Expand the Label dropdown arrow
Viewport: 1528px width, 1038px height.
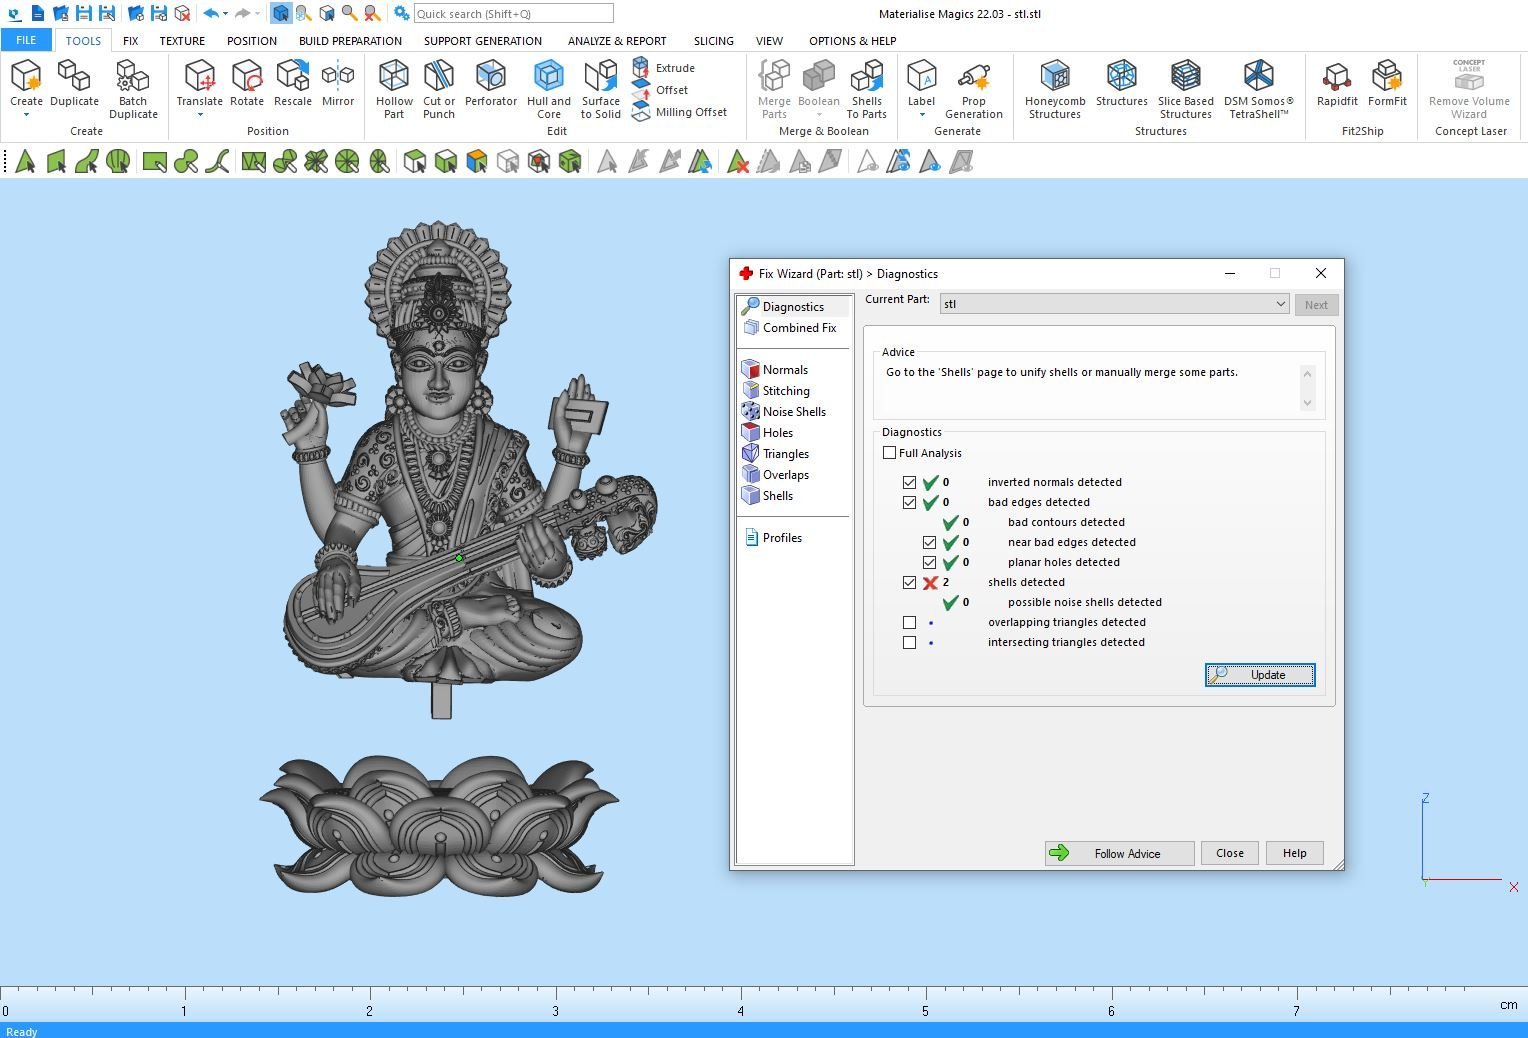(x=921, y=115)
